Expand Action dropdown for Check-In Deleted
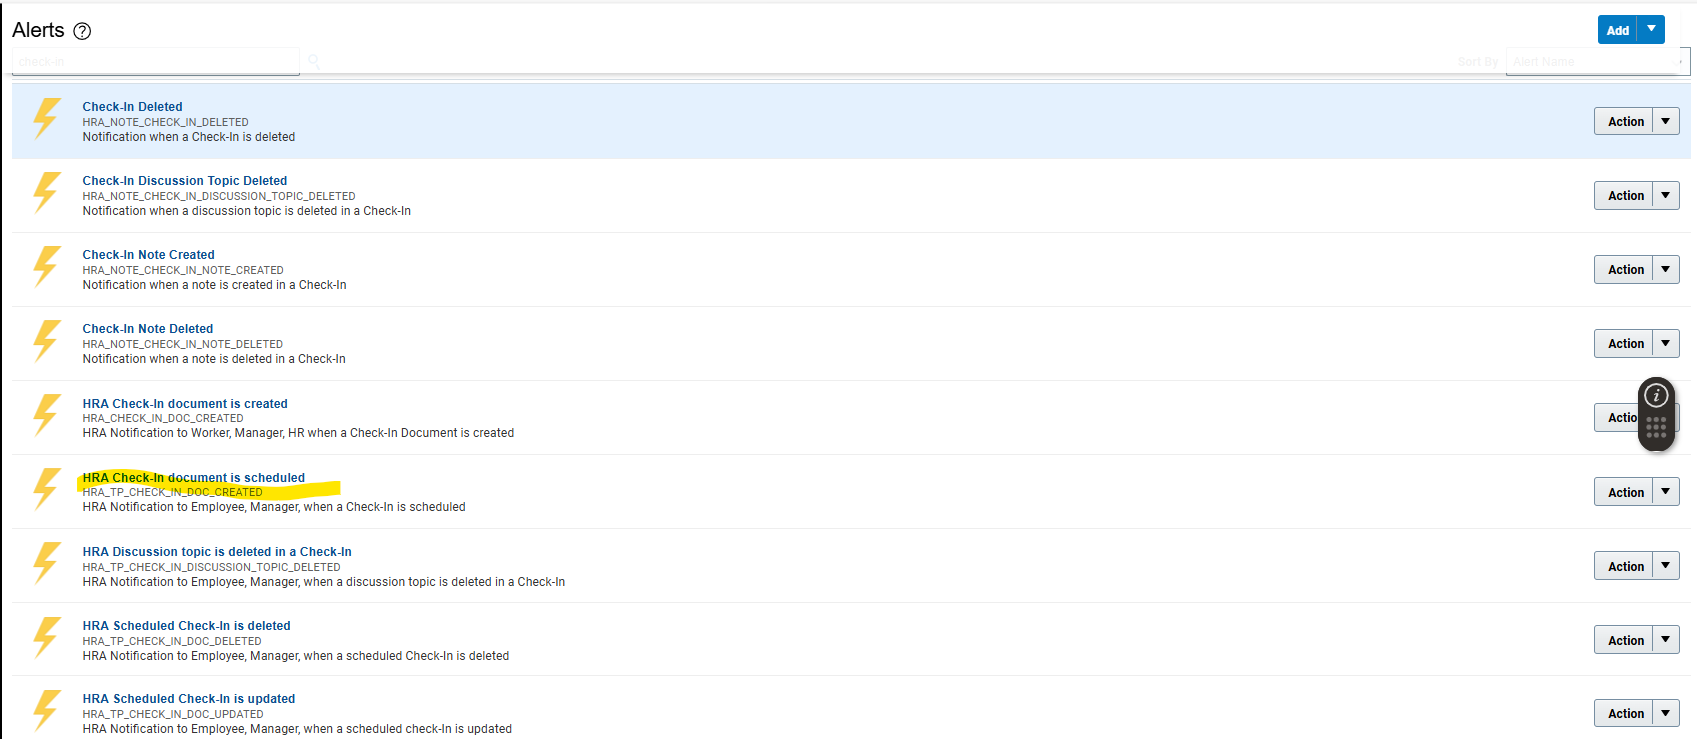1697x739 pixels. [x=1666, y=122]
